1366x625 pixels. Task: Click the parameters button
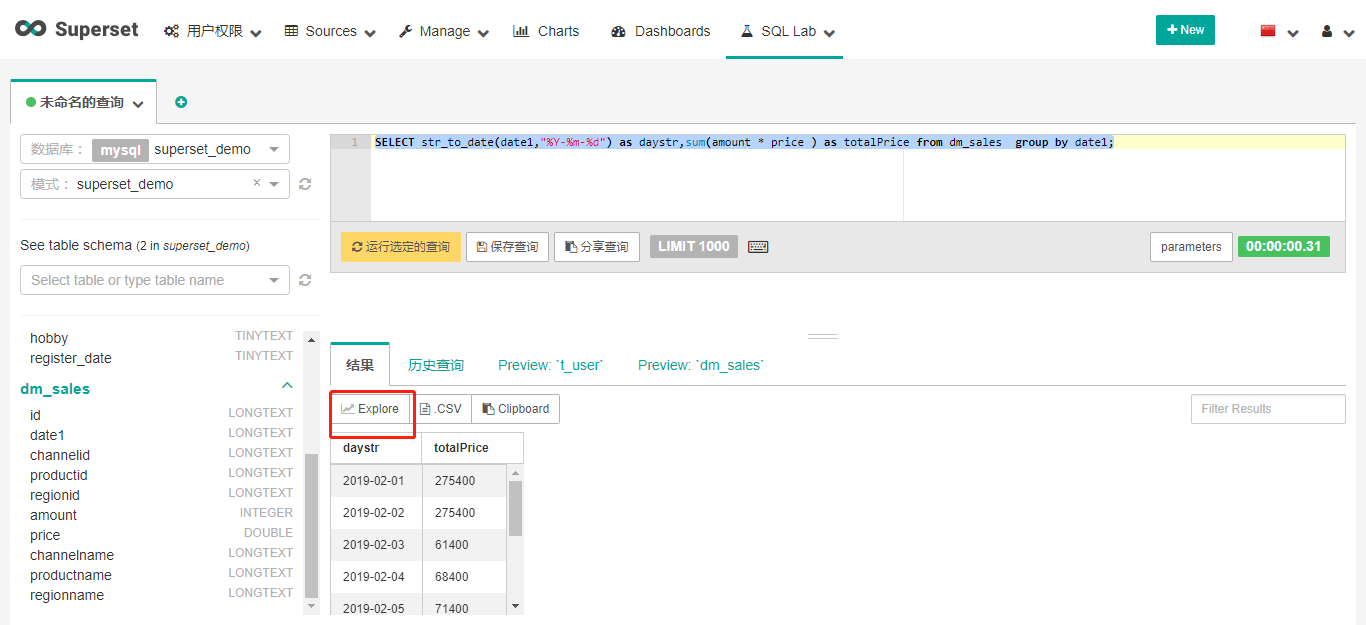[x=1191, y=246]
